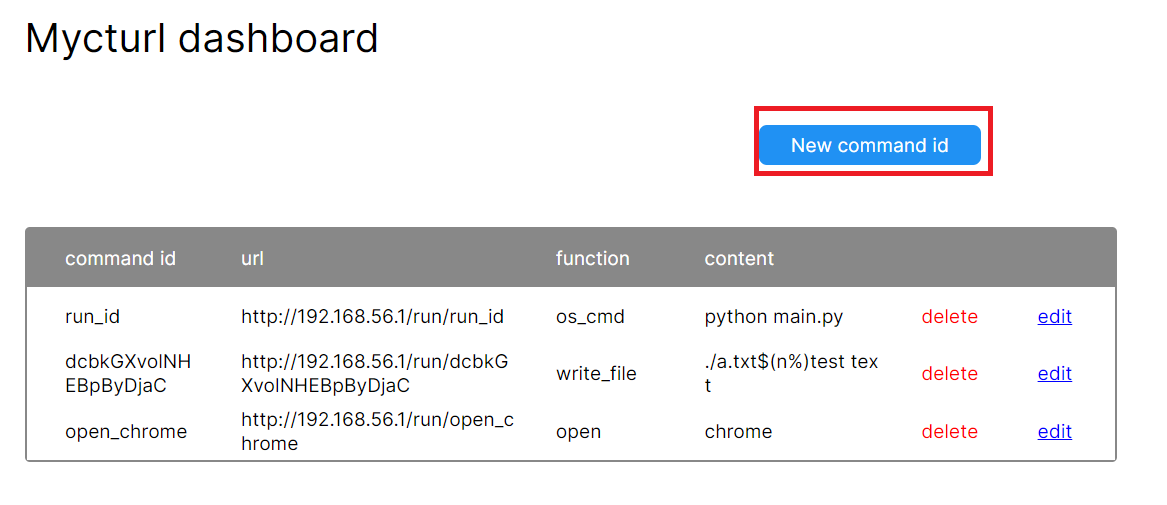Click the 'function' column header
Screen dimensions: 1167x505
point(592,258)
